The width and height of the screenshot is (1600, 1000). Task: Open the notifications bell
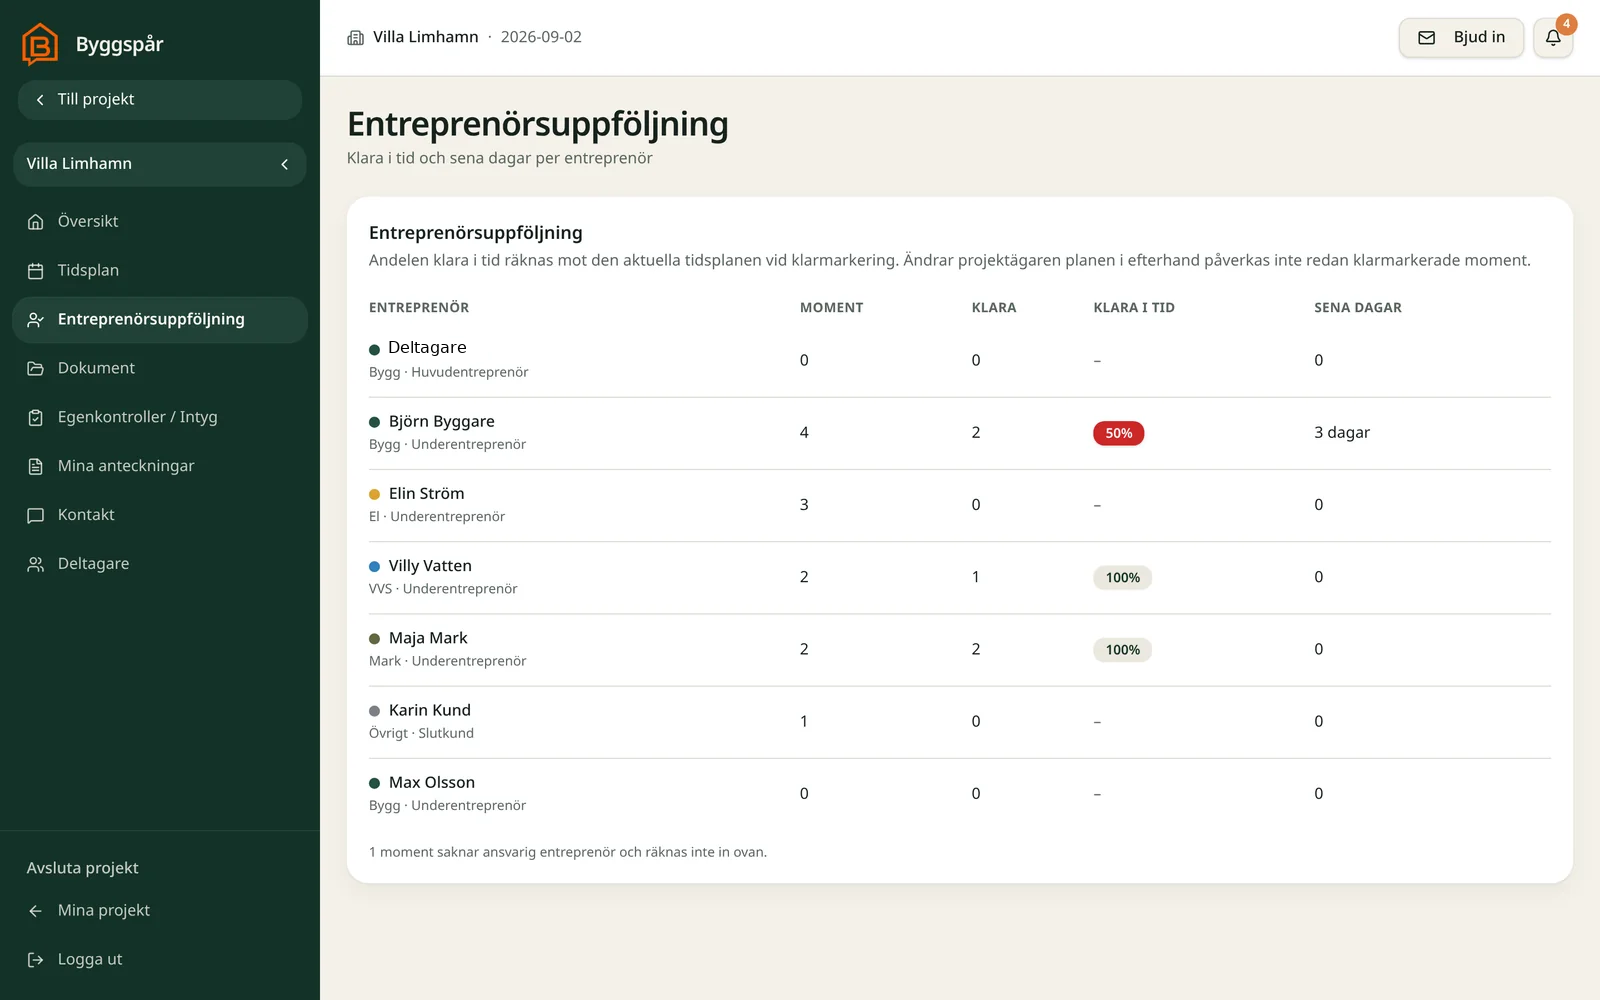pos(1553,38)
